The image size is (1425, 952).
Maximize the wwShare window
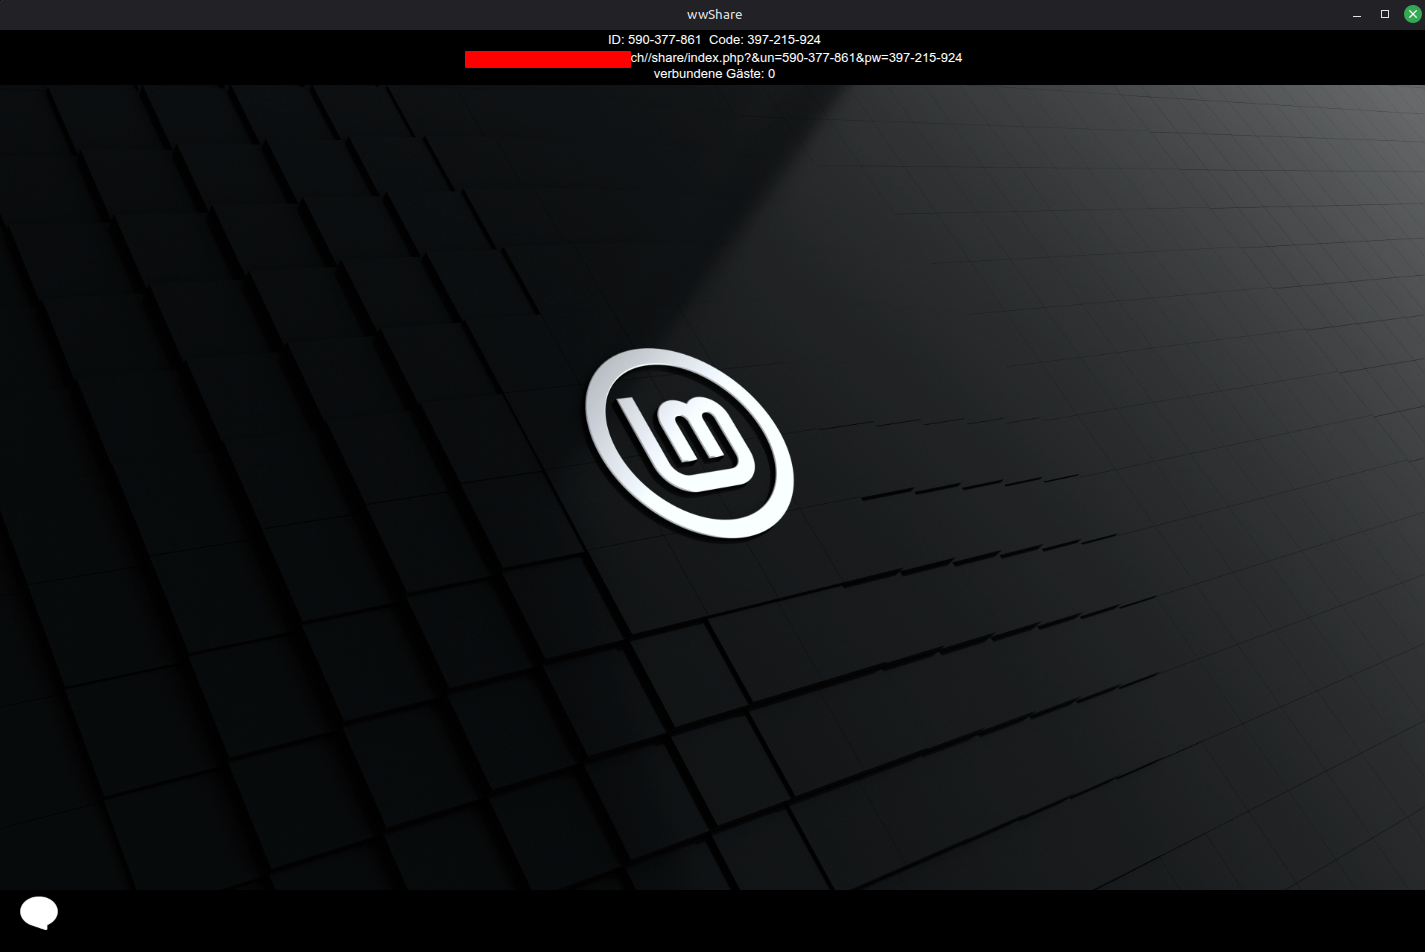click(x=1385, y=14)
